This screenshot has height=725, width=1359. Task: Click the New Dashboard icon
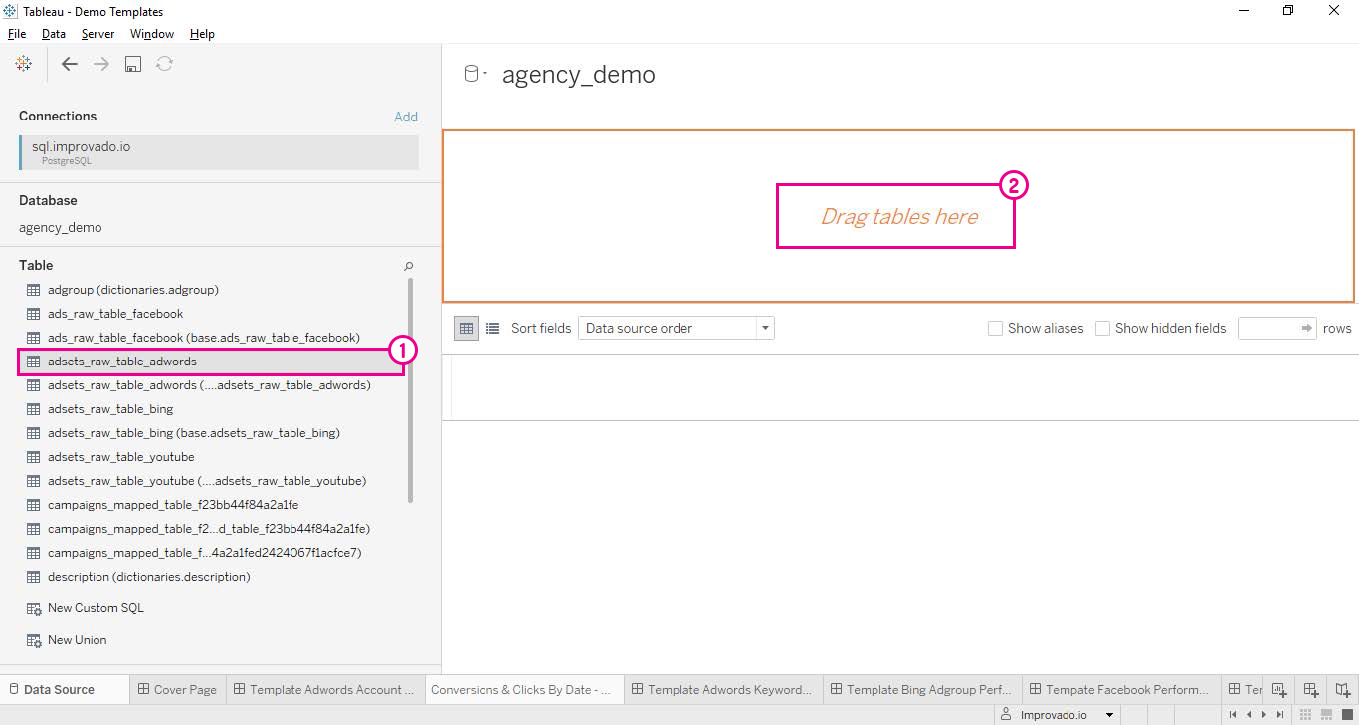(x=1311, y=689)
